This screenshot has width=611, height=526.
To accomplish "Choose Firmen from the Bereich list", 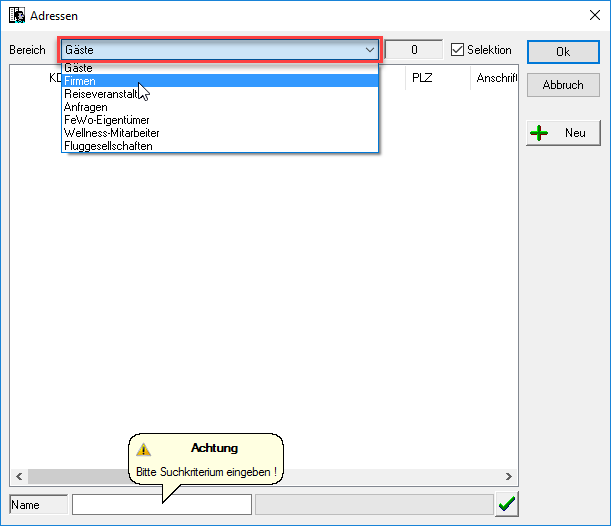I will 220,81.
